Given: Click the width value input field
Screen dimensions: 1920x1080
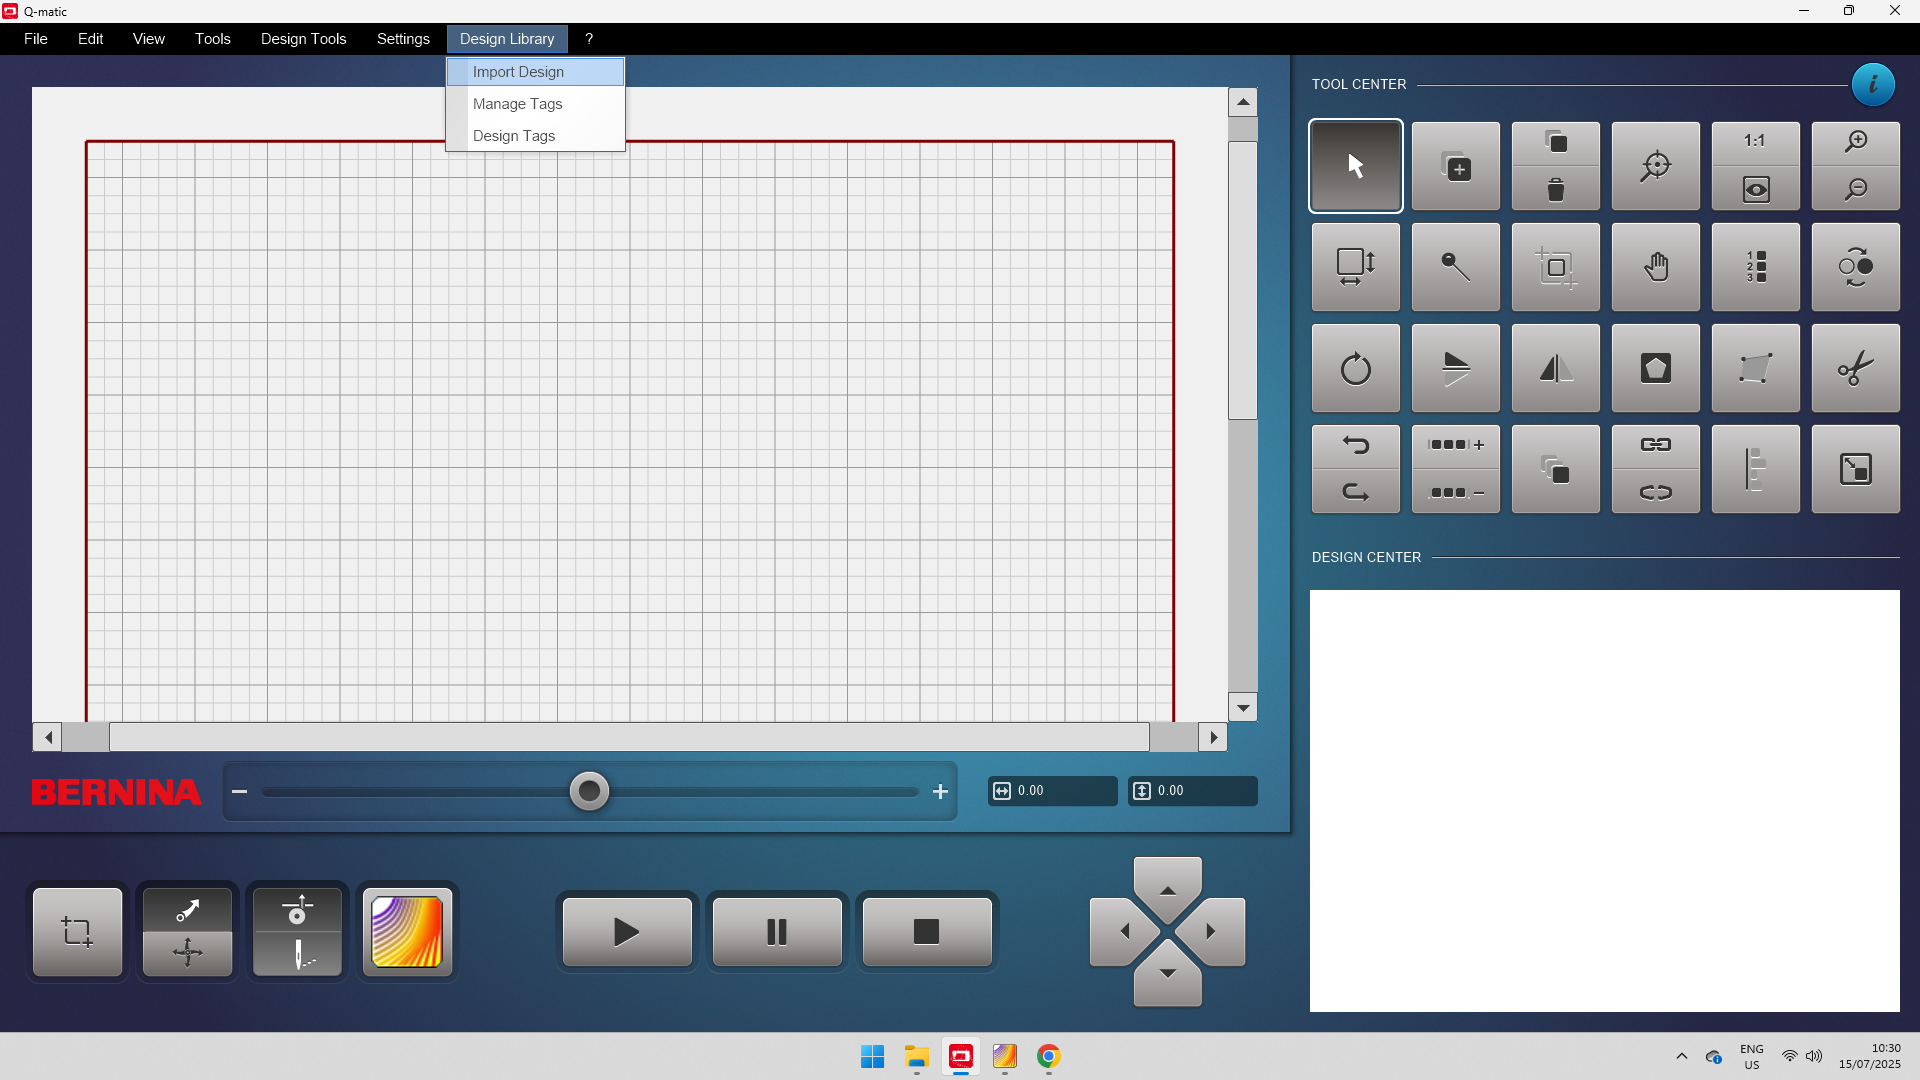Looking at the screenshot, I should [x=1060, y=791].
